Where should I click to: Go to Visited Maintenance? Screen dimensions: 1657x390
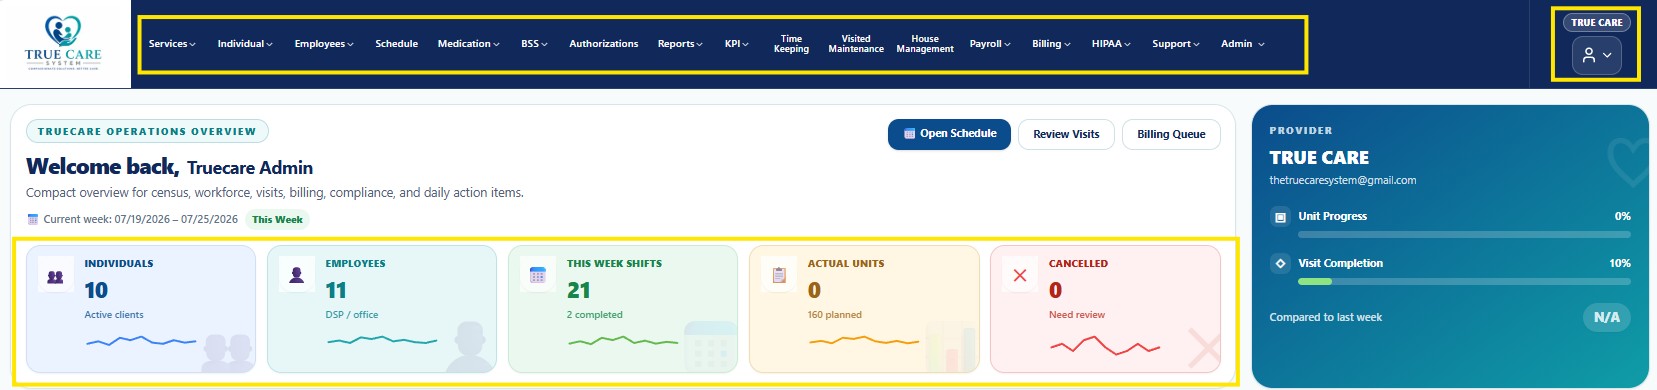tap(856, 44)
